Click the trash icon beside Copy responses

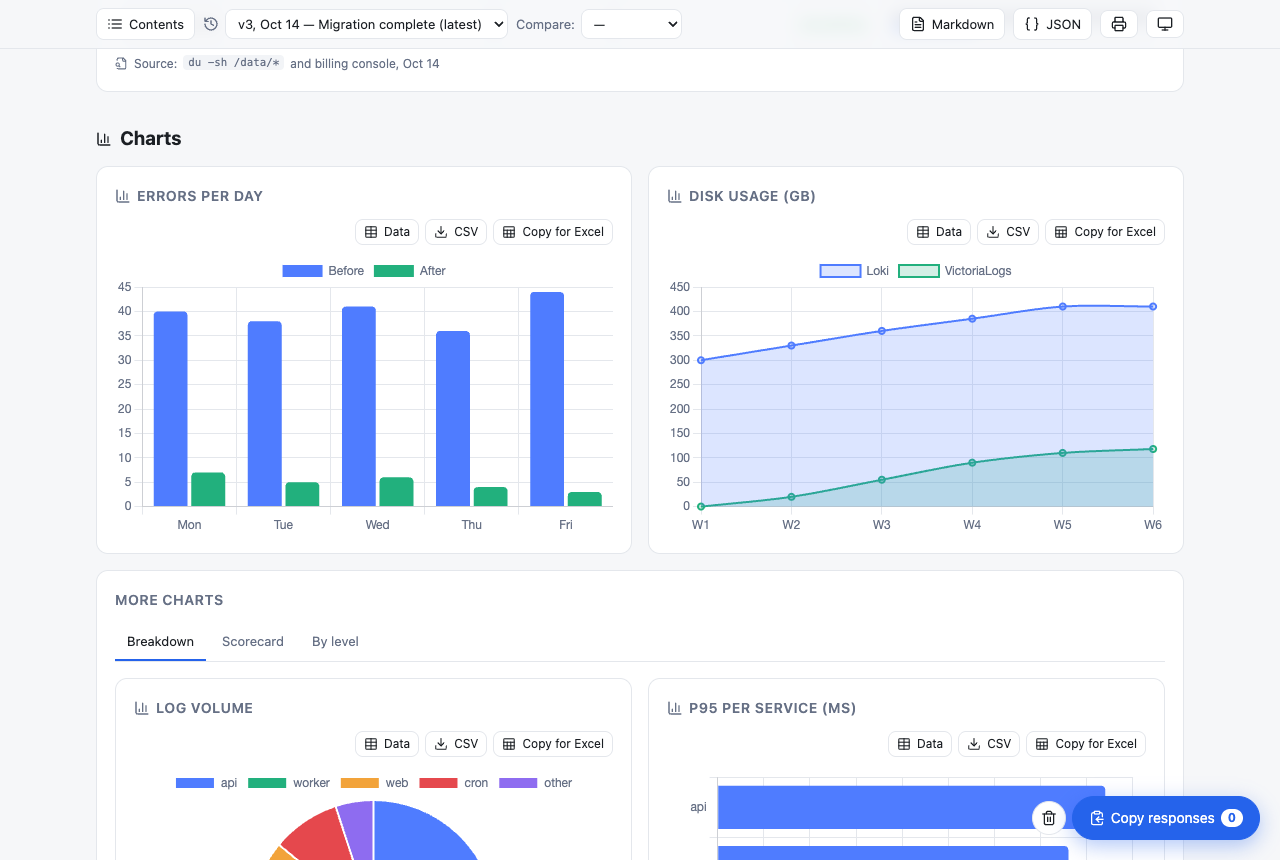tap(1049, 818)
